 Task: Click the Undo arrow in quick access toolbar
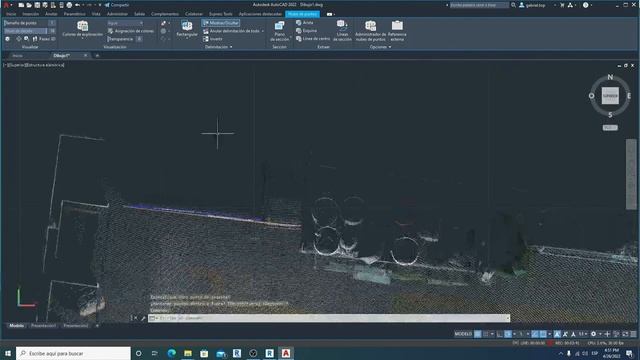click(x=77, y=5)
